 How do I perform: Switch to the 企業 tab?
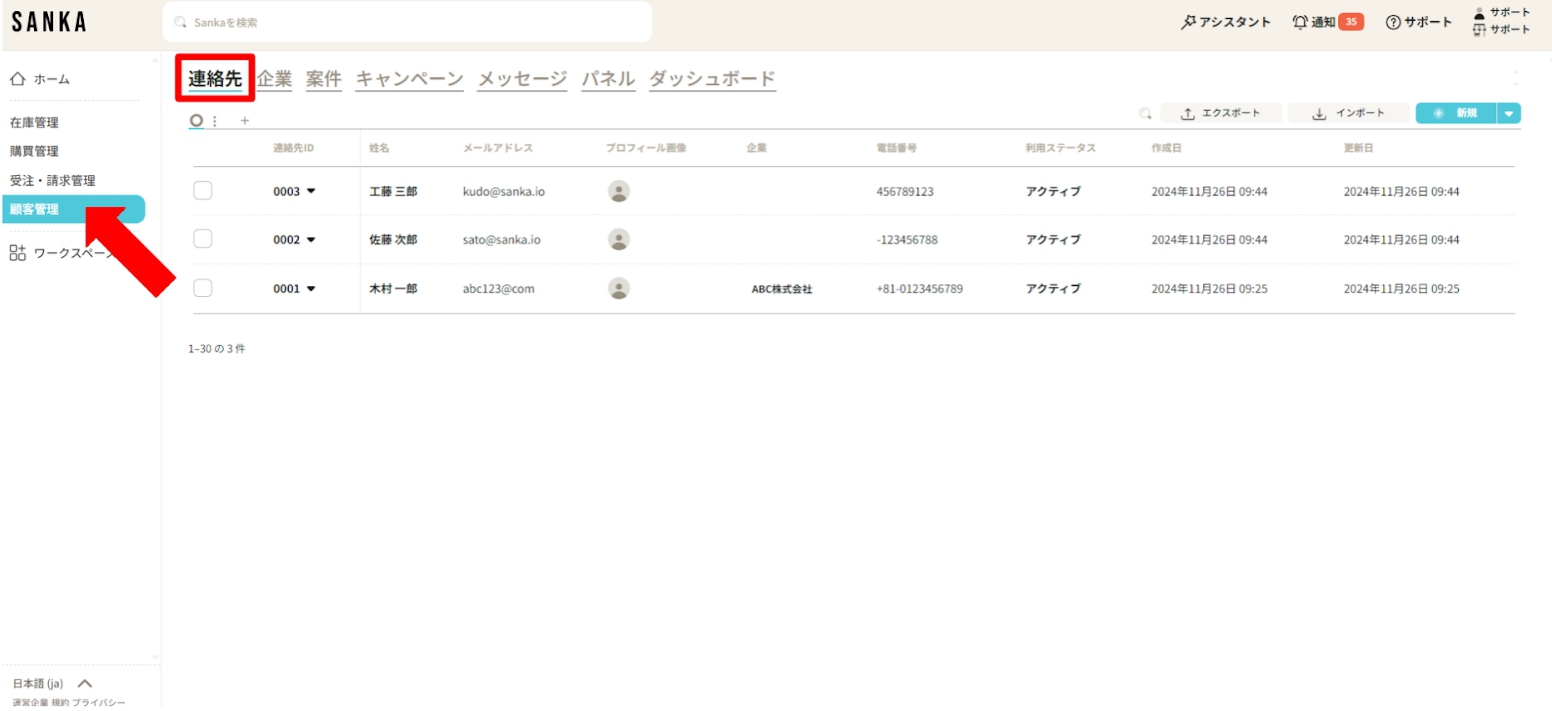tap(274, 79)
